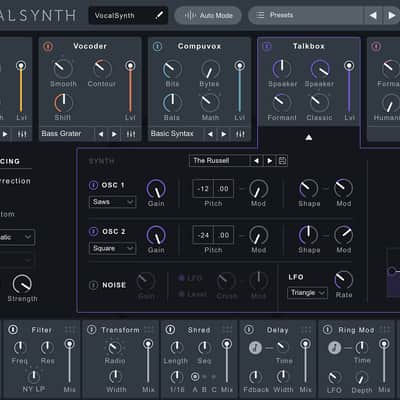This screenshot has height=400, width=400.
Task: Toggle the Compuvox module power button
Action: pos(157,46)
